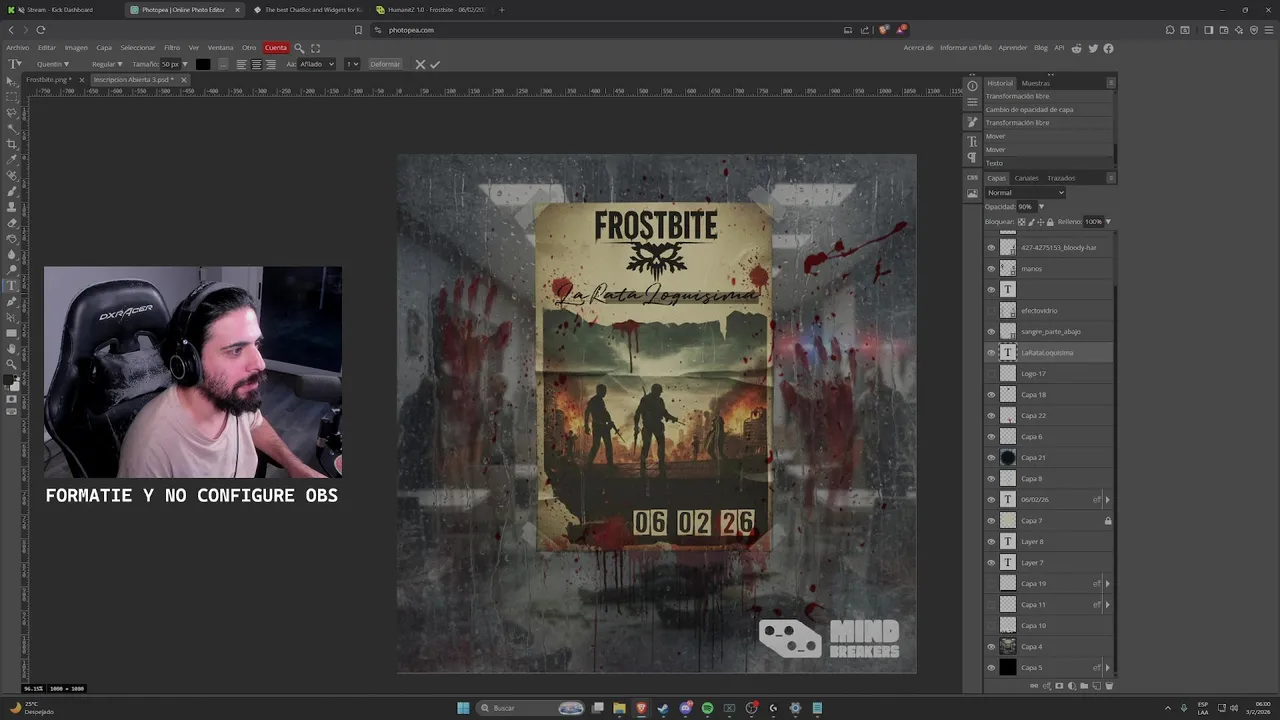This screenshot has height=720, width=1280.
Task: Select the Crop tool
Action: pyautogui.click(x=12, y=144)
